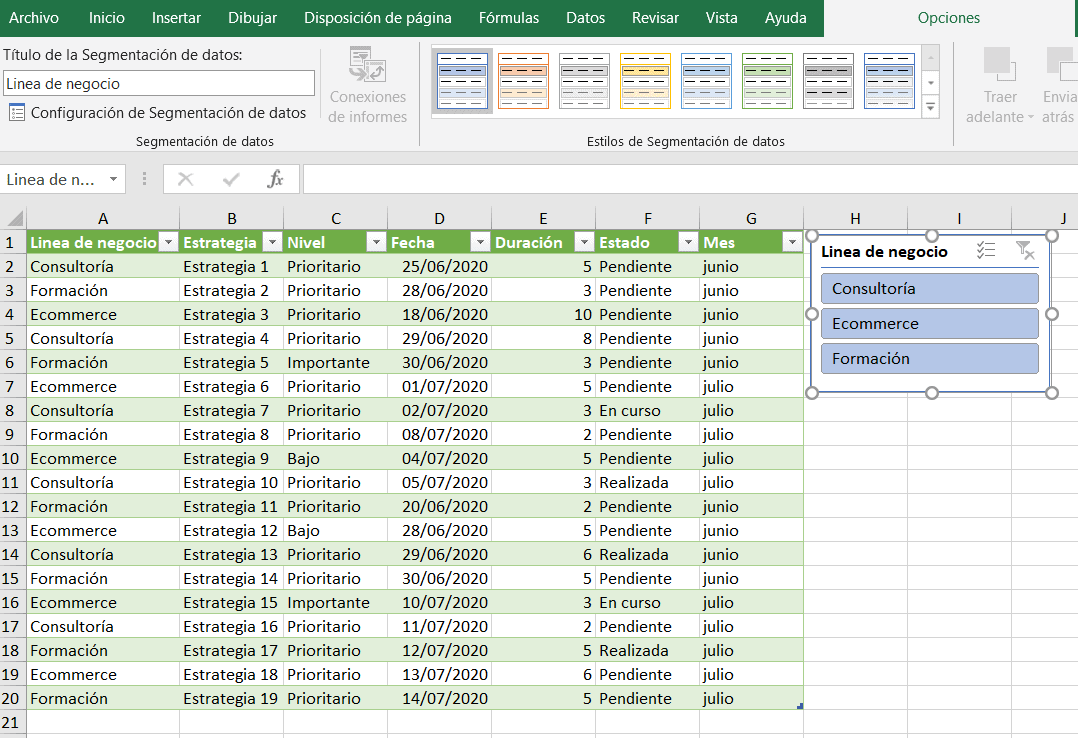This screenshot has width=1078, height=738.
Task: Switch to the Insertar tab
Action: tap(176, 18)
